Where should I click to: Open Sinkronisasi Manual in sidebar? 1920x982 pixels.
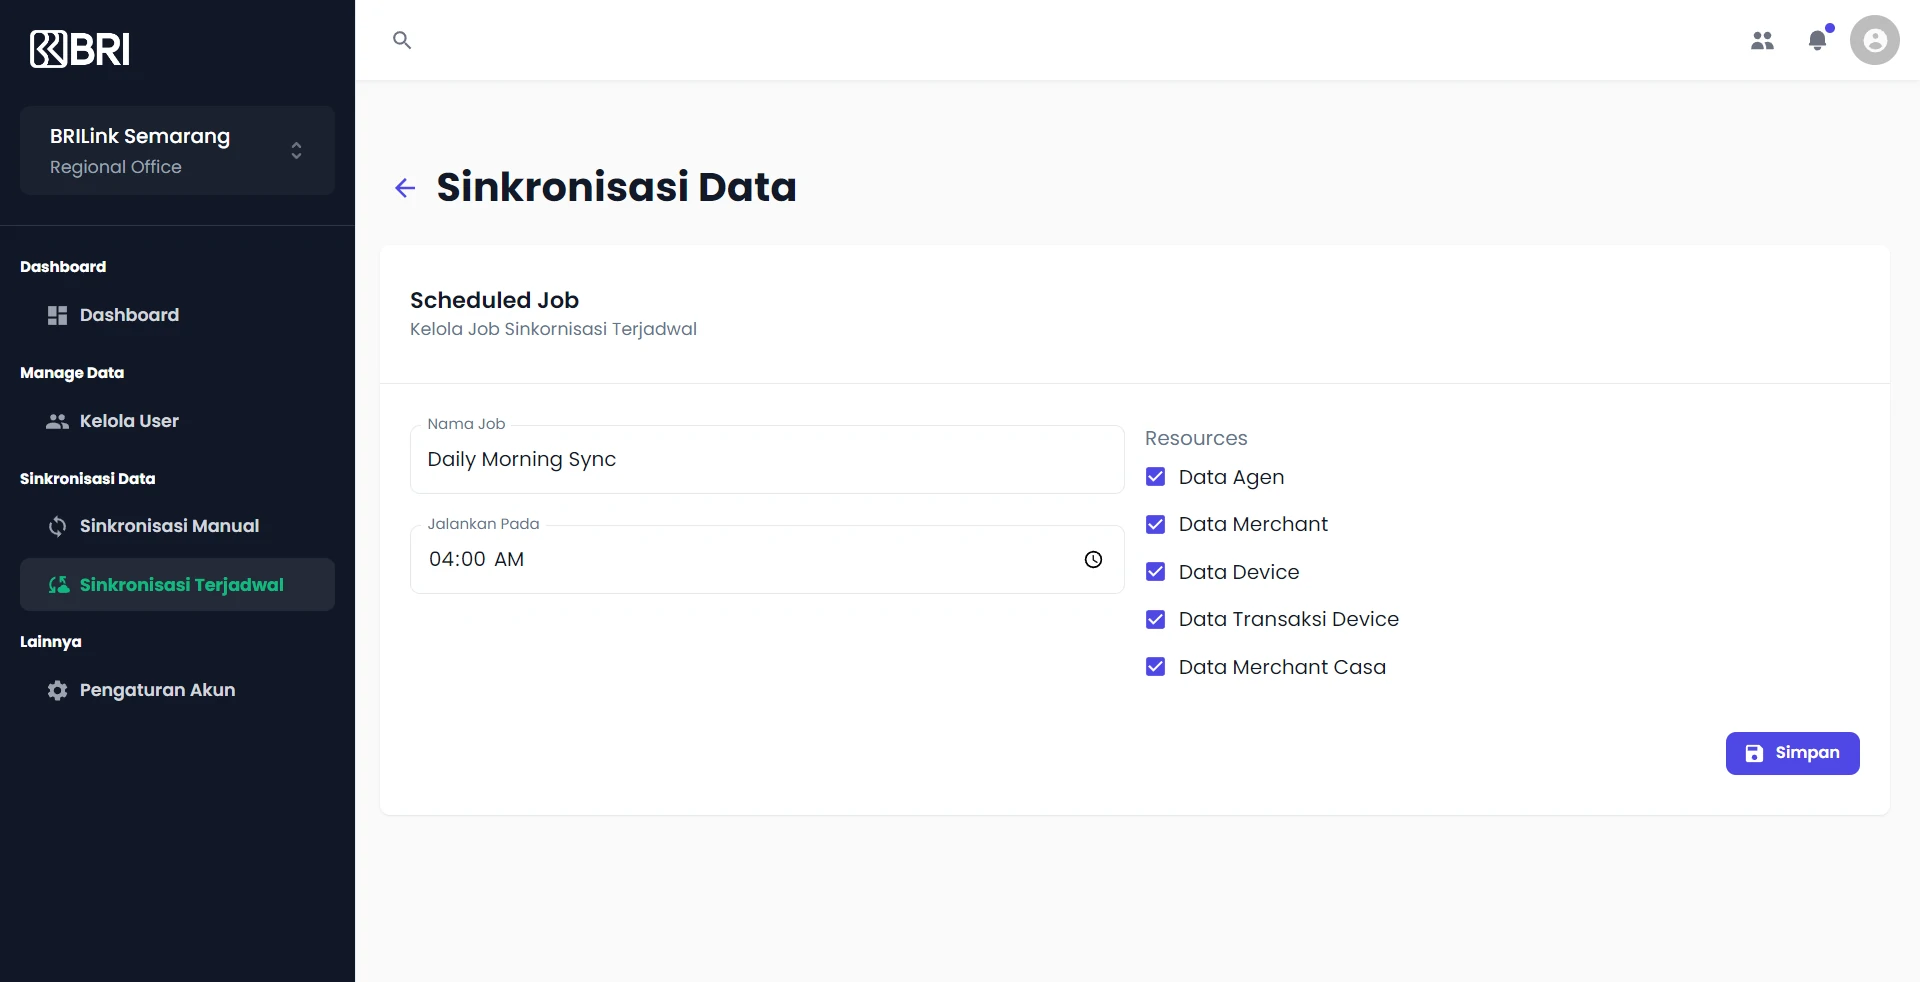pyautogui.click(x=169, y=526)
